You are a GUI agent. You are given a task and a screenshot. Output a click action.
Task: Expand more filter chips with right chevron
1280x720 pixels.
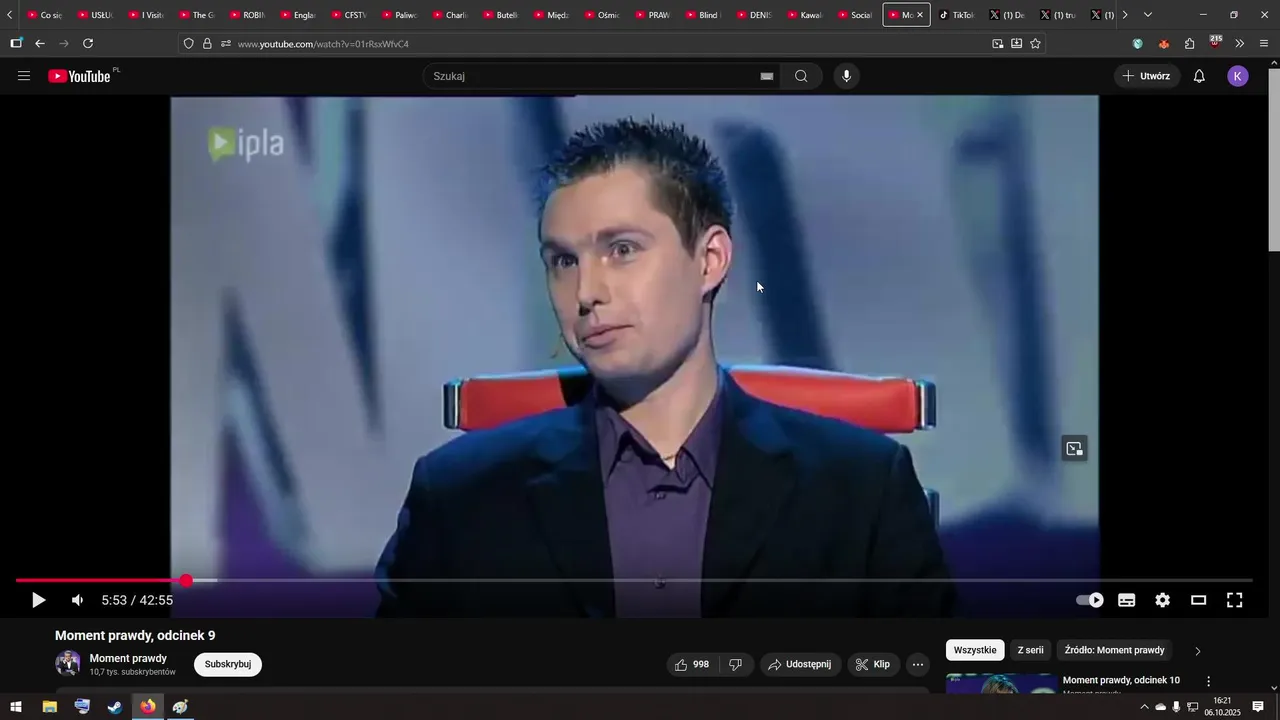pyautogui.click(x=1197, y=651)
